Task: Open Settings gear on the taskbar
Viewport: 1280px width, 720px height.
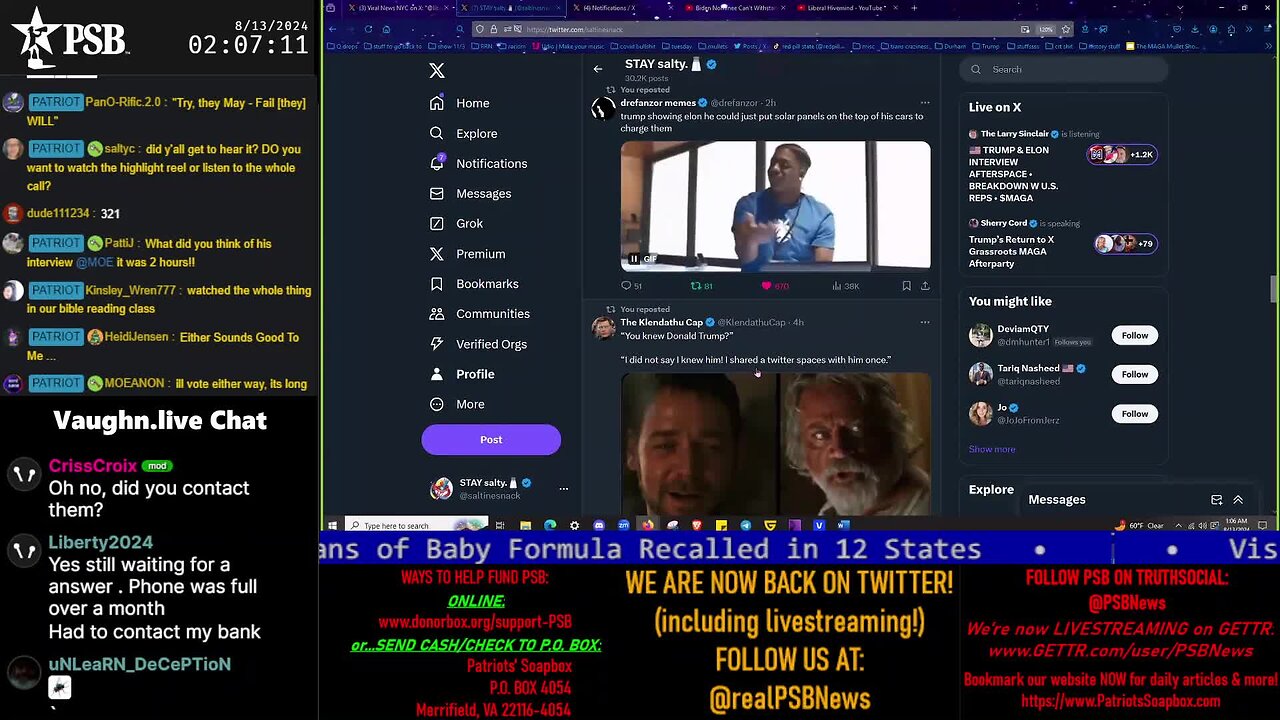Action: (574, 525)
